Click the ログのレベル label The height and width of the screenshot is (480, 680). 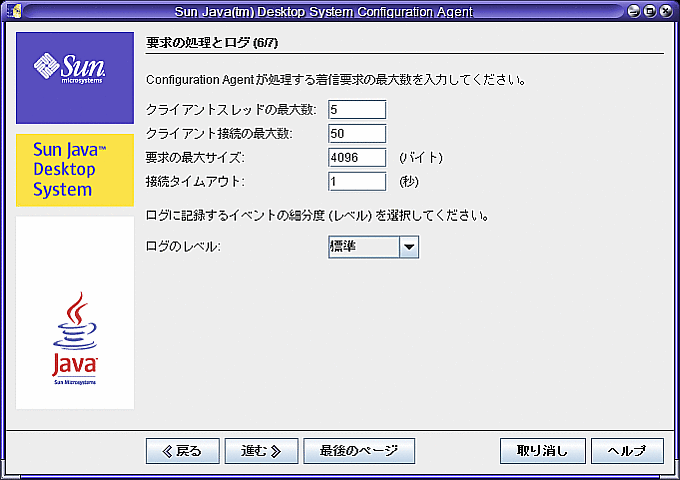click(183, 247)
